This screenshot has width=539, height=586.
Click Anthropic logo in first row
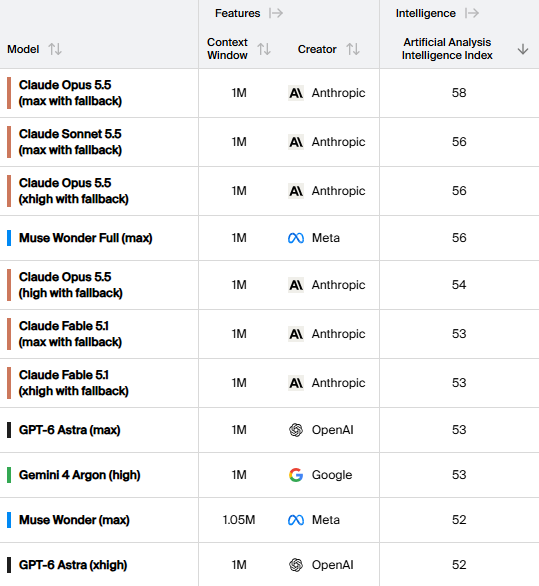(296, 93)
